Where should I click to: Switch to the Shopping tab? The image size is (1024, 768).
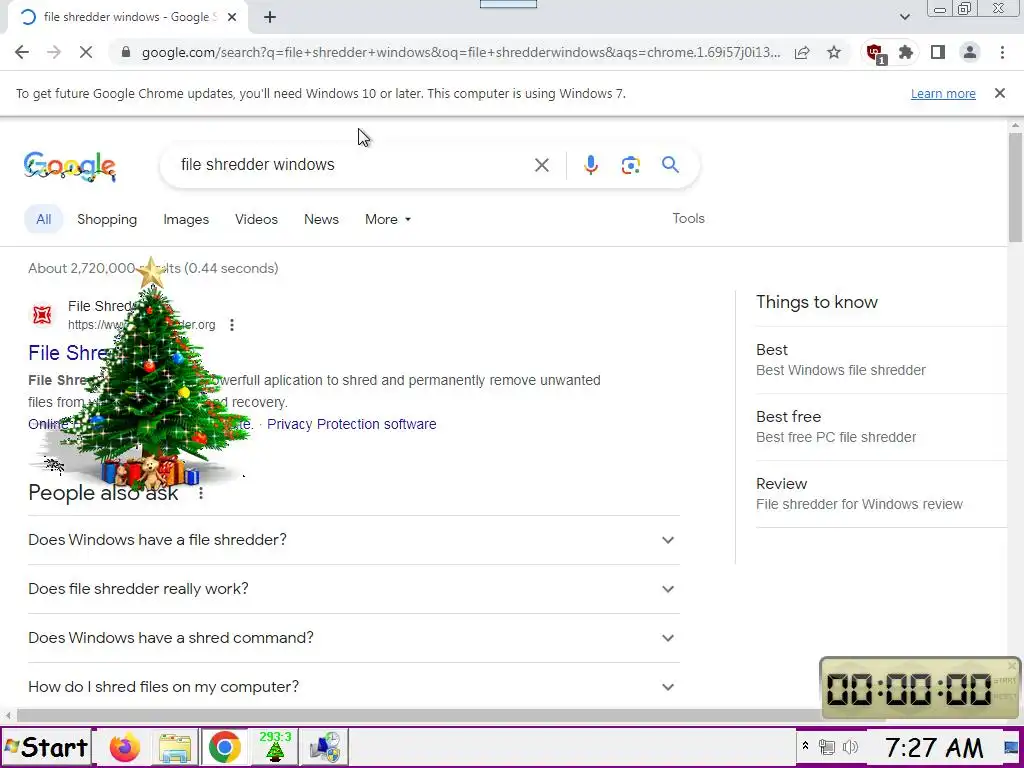click(107, 219)
